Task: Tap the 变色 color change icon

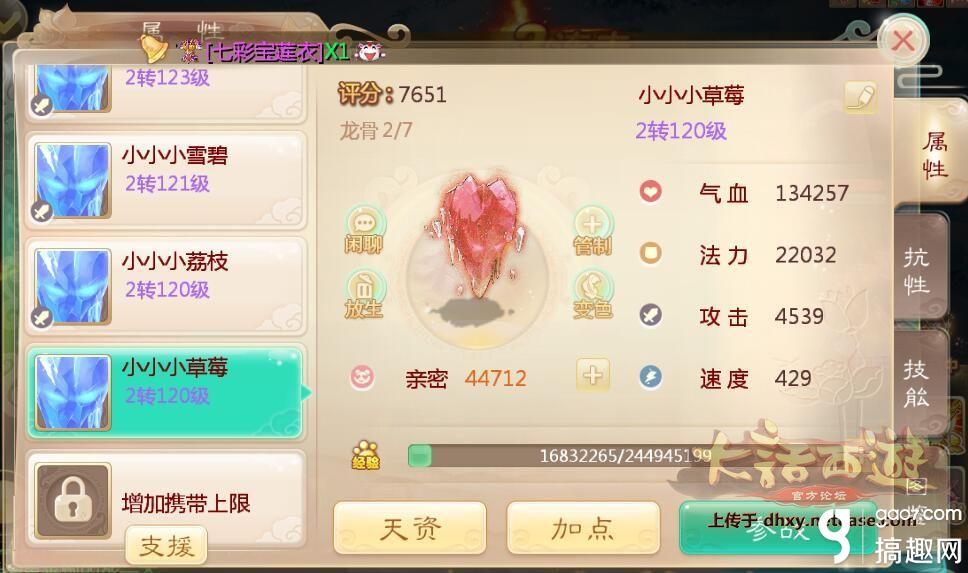Action: click(x=593, y=295)
